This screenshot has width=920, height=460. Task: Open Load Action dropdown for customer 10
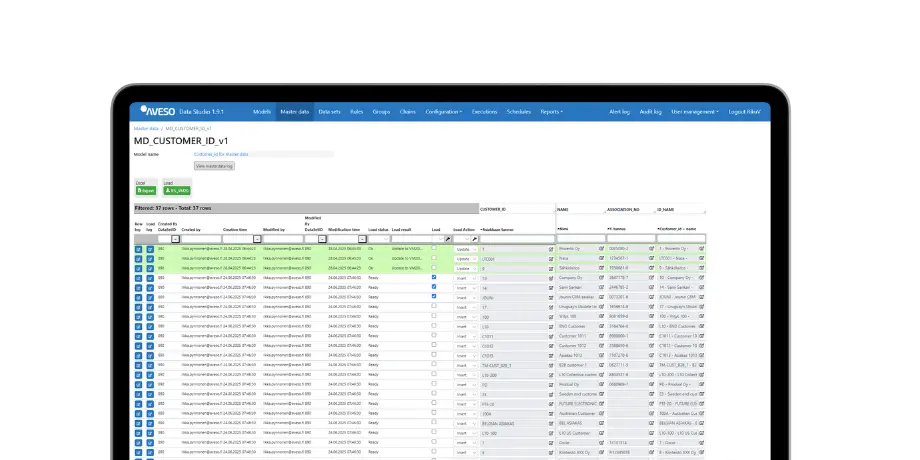point(466,278)
